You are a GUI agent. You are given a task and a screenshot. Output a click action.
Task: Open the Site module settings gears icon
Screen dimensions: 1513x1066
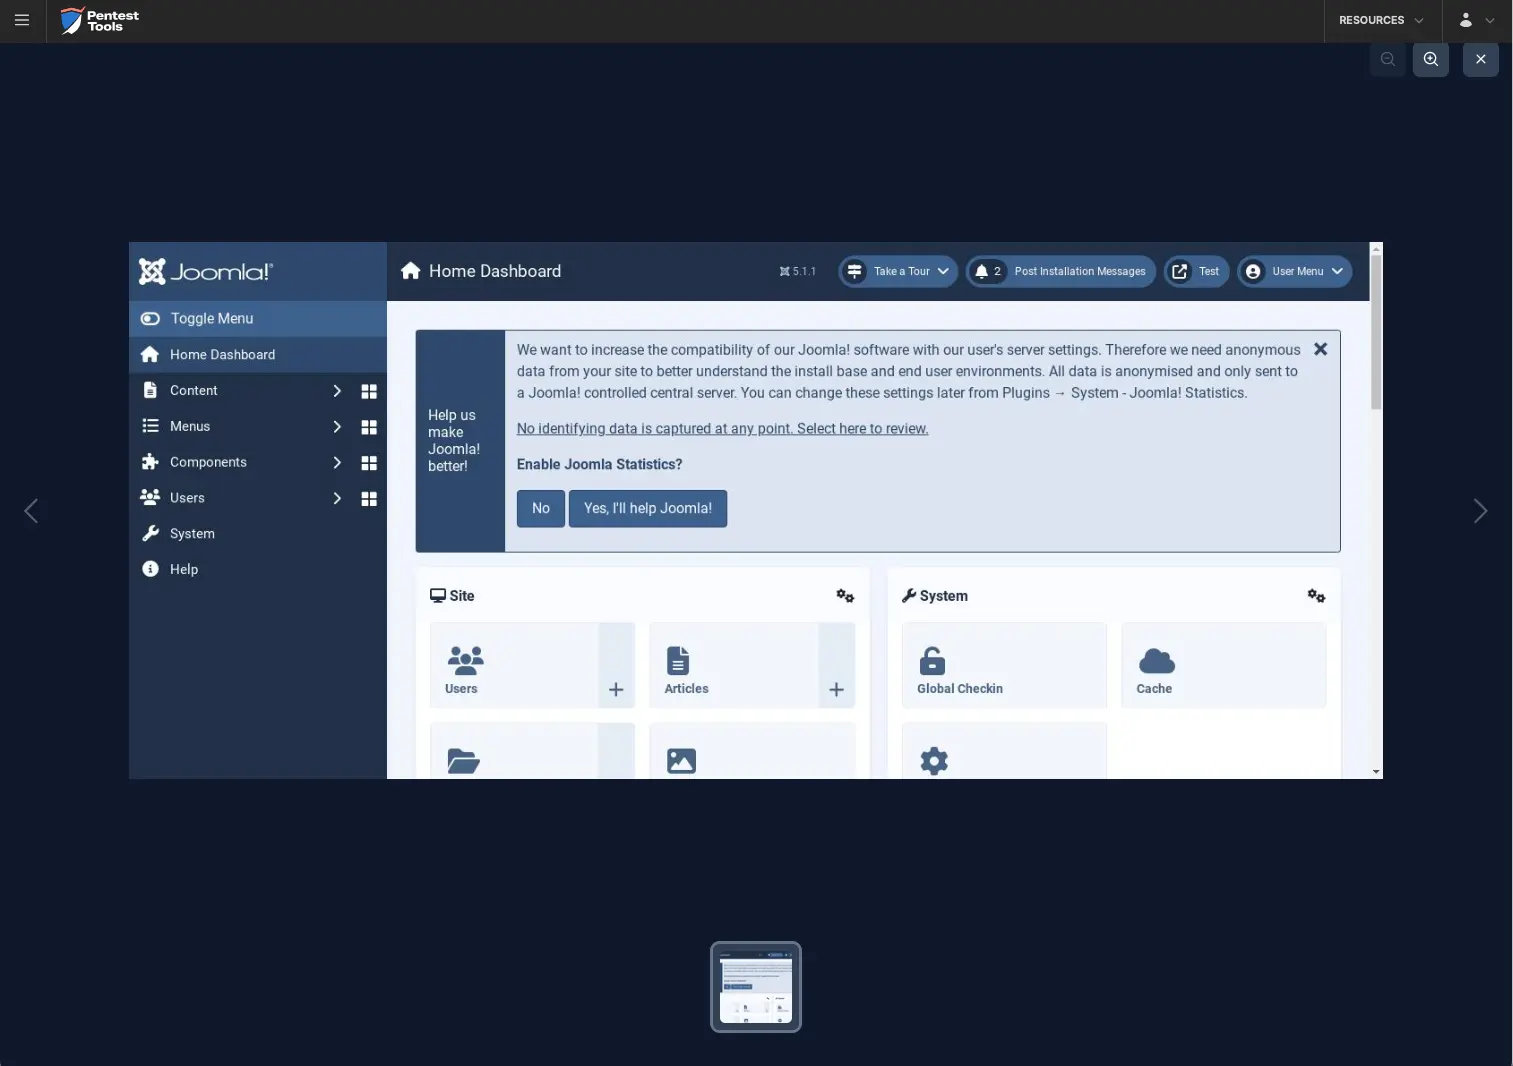point(845,596)
